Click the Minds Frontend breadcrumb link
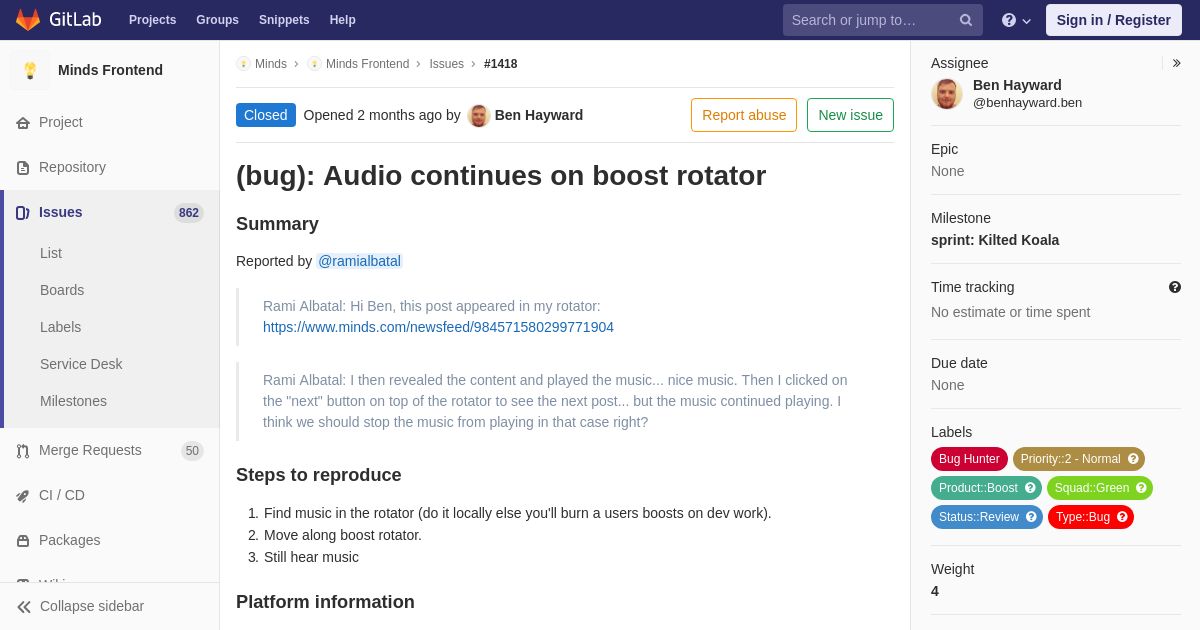The image size is (1200, 630). coord(367,64)
